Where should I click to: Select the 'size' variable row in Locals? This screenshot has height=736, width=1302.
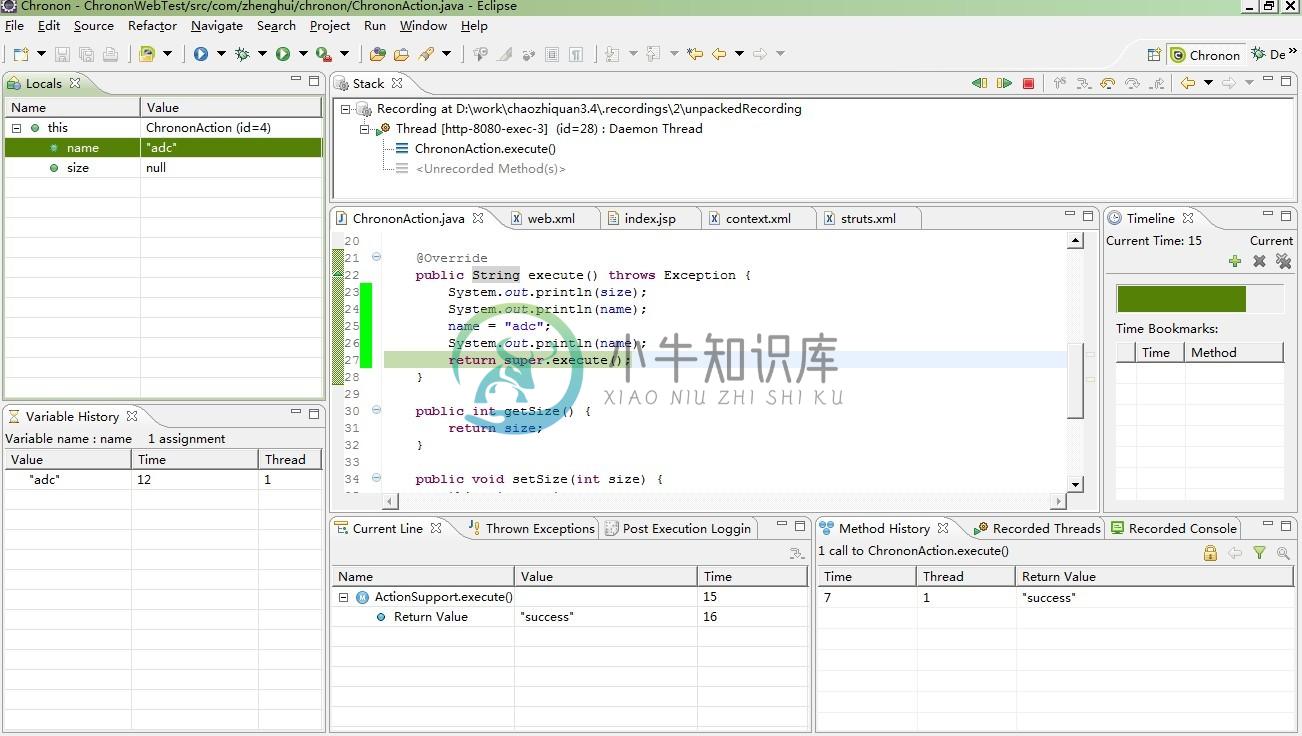tap(163, 168)
